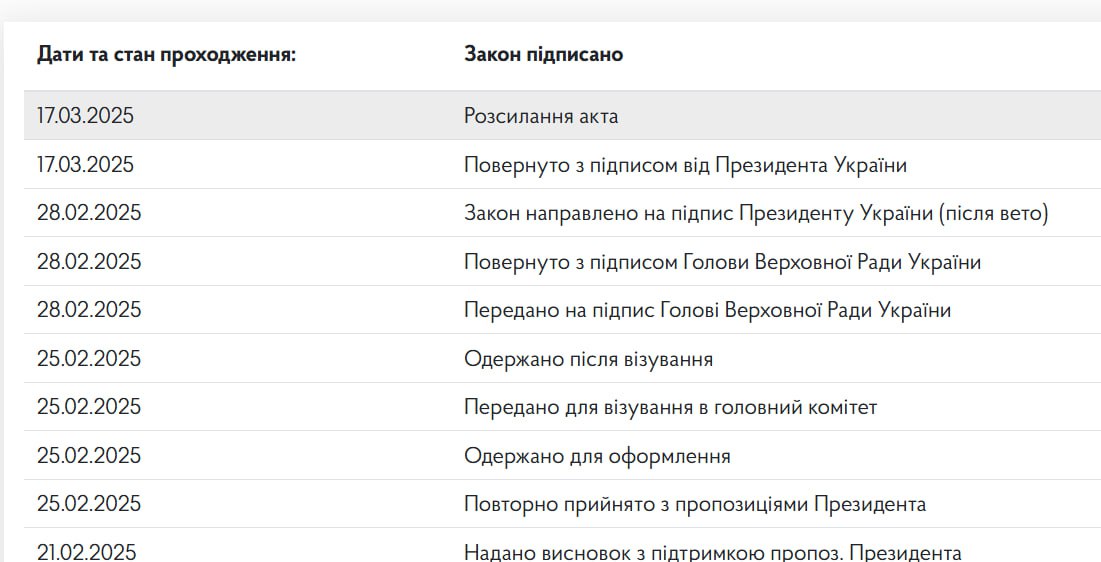Click "Передано на підпис Голові Верховної Ради України"

click(707, 310)
